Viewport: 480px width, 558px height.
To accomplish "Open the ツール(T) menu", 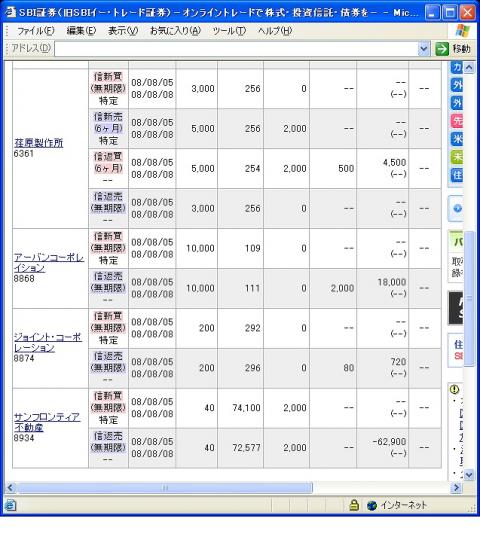I will coord(229,31).
